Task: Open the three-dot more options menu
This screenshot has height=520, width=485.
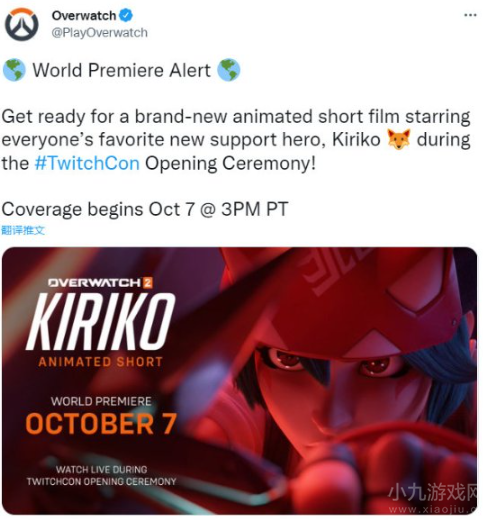Action: (470, 15)
